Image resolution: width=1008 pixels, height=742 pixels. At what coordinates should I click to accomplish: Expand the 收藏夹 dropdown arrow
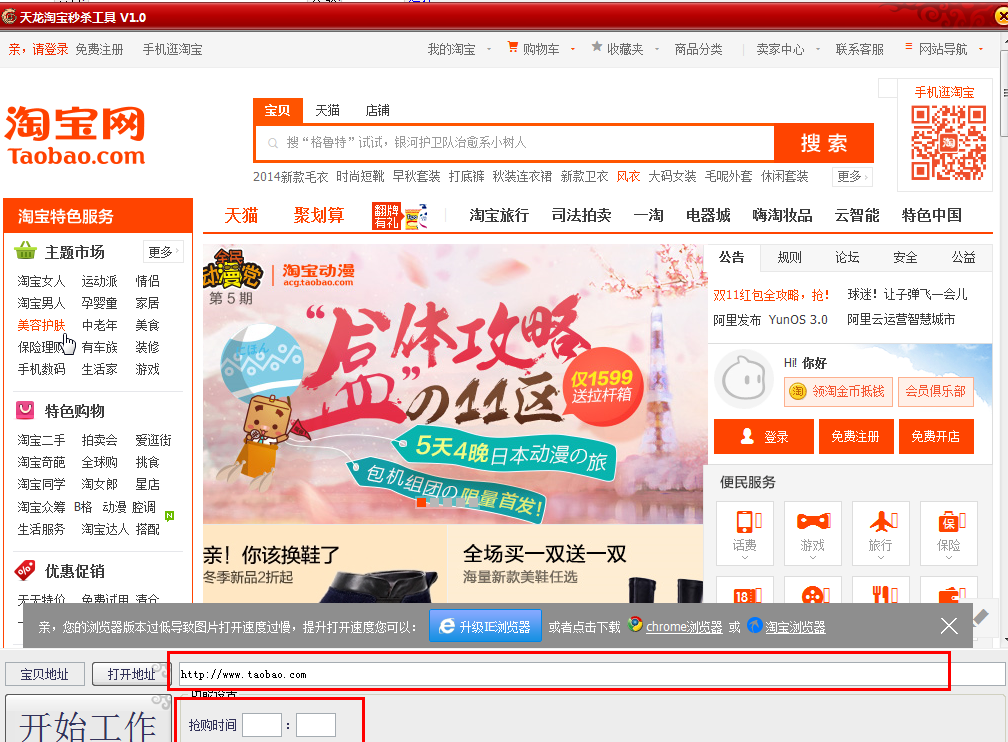(656, 49)
